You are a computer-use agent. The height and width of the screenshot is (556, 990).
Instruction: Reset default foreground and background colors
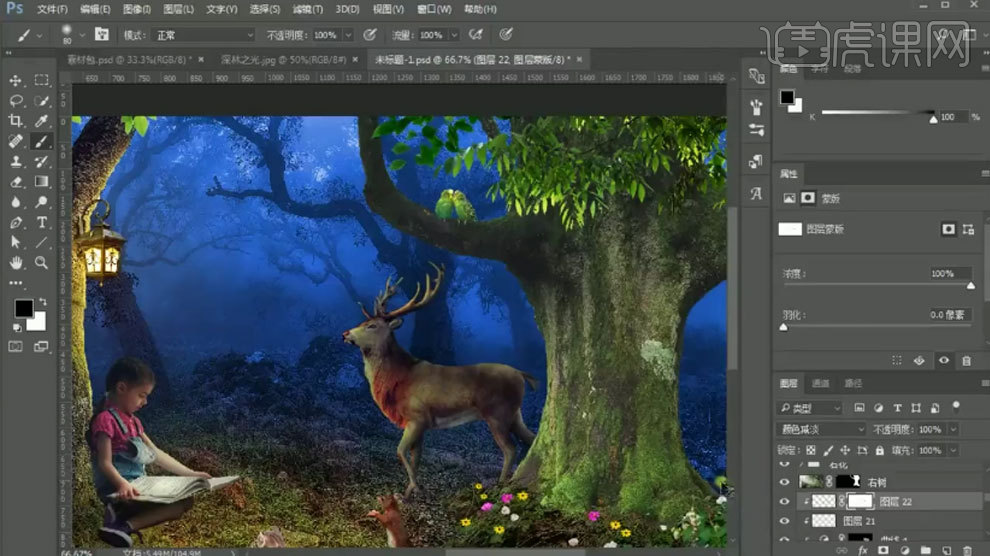17,328
